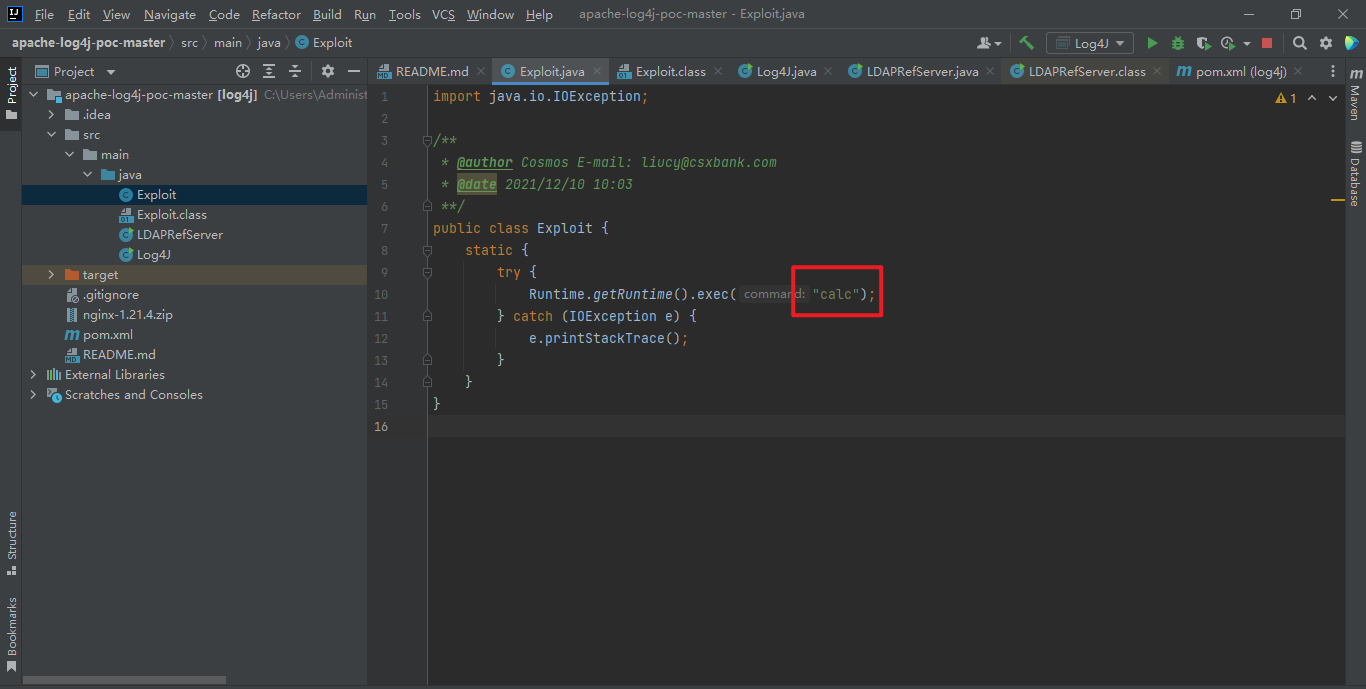Select nginx-1.21.4.zip in project tree
Viewport: 1366px width, 689px height.
(128, 315)
